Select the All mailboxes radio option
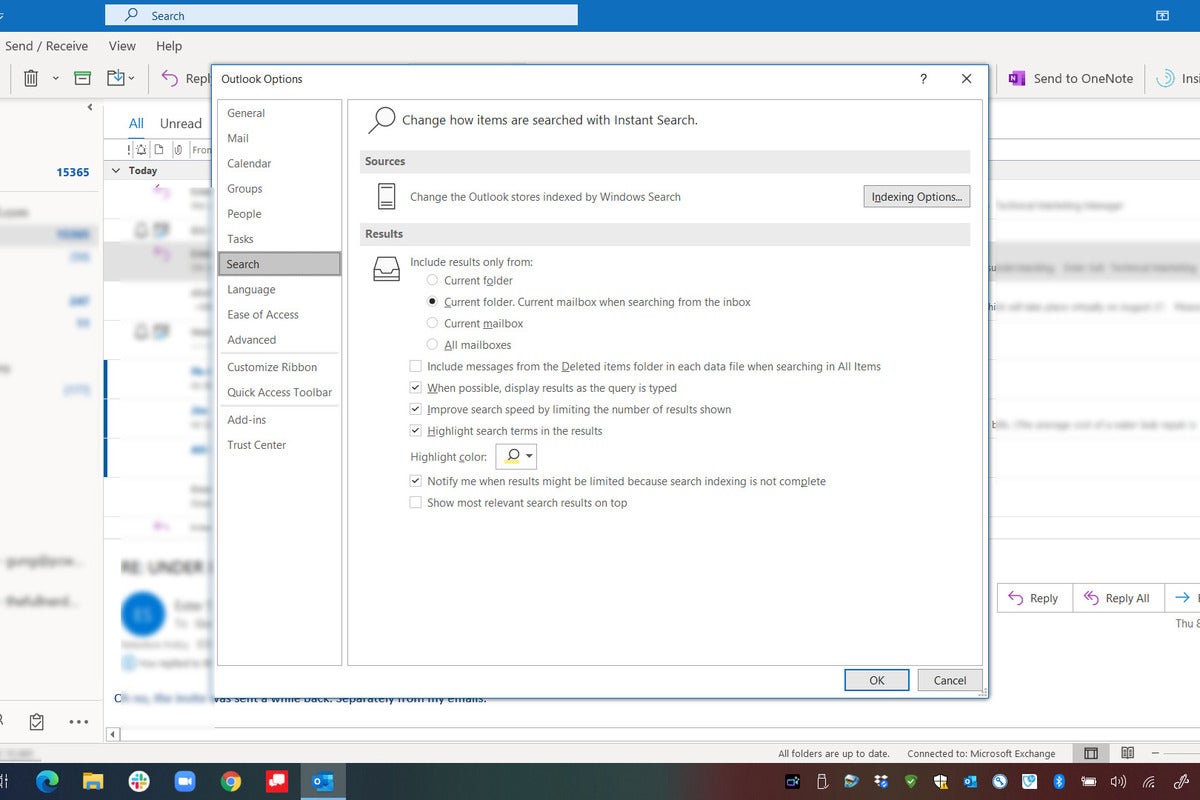Image resolution: width=1200 pixels, height=800 pixels. pos(432,345)
